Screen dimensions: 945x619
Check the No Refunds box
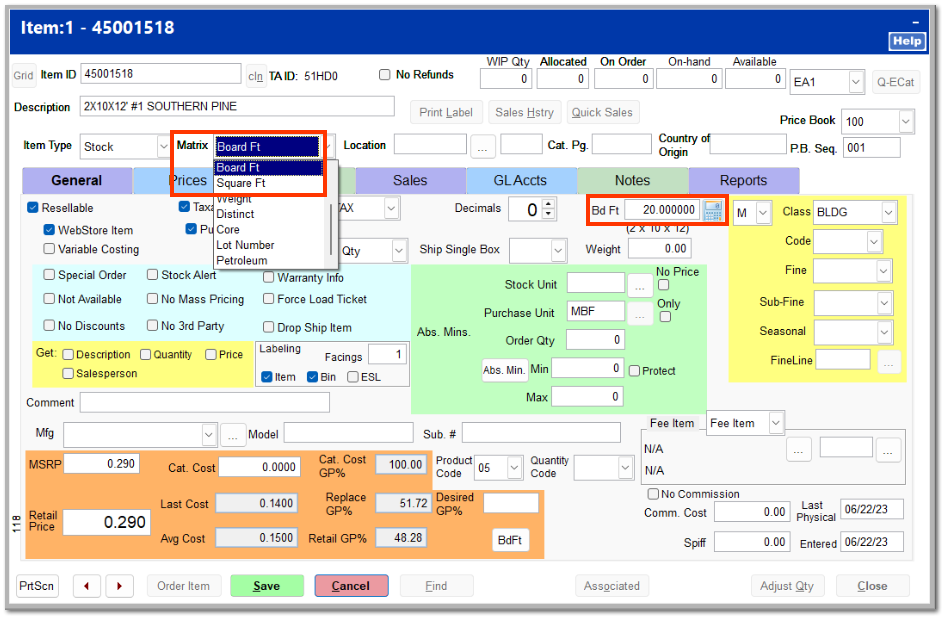click(x=385, y=75)
